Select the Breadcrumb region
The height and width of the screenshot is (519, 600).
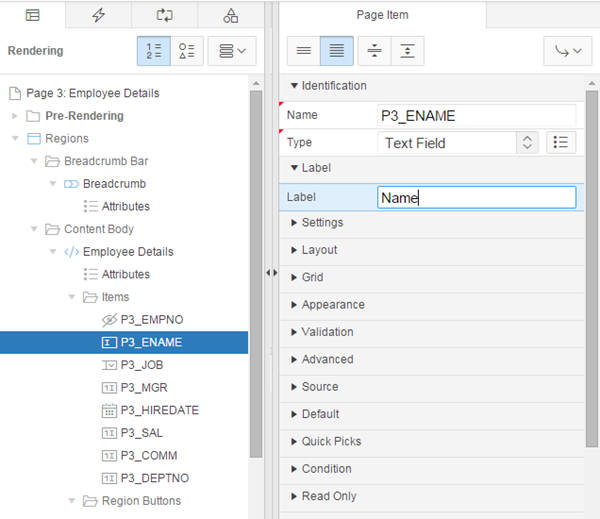click(x=114, y=184)
